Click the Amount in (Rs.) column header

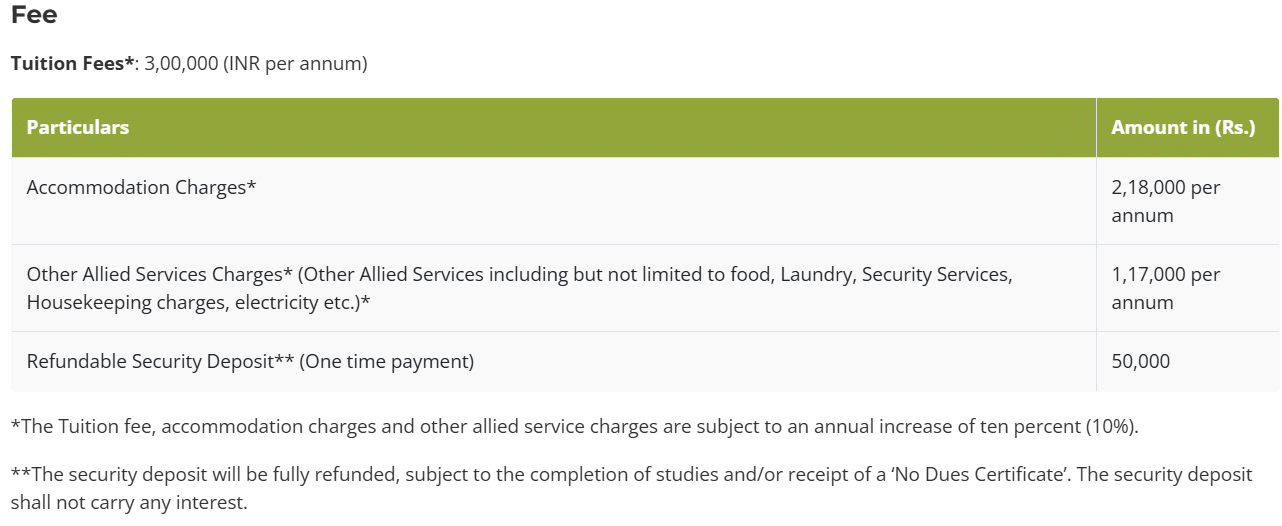click(1183, 128)
